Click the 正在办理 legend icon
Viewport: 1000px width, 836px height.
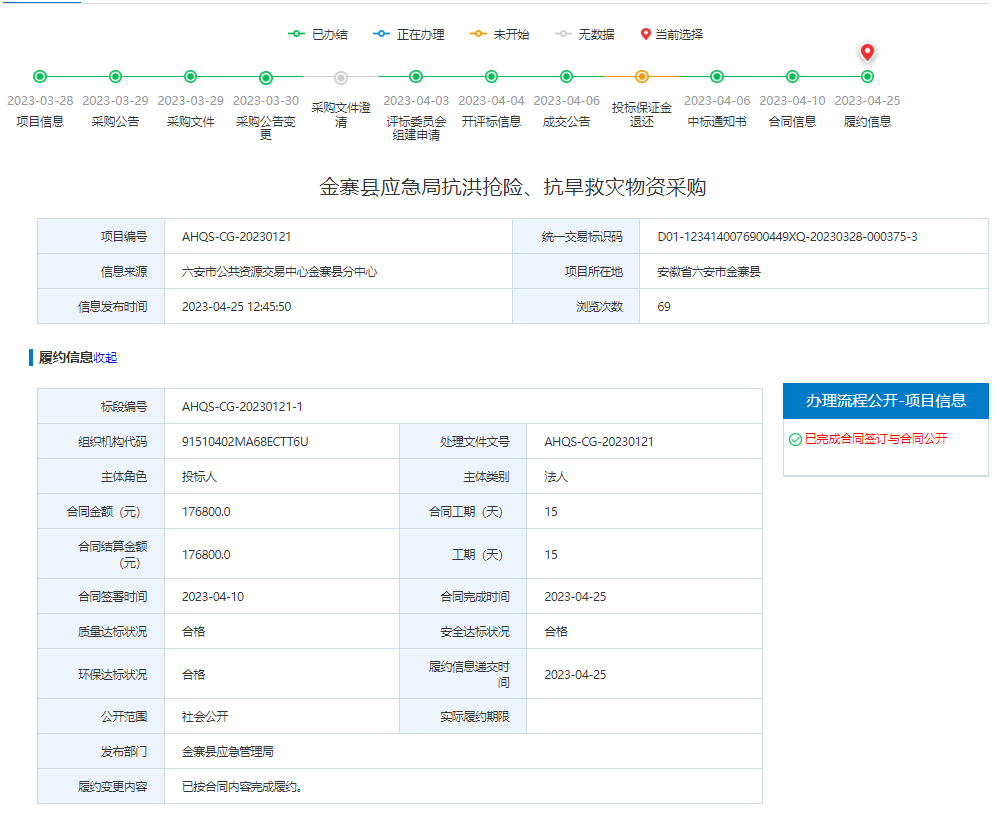coord(381,34)
